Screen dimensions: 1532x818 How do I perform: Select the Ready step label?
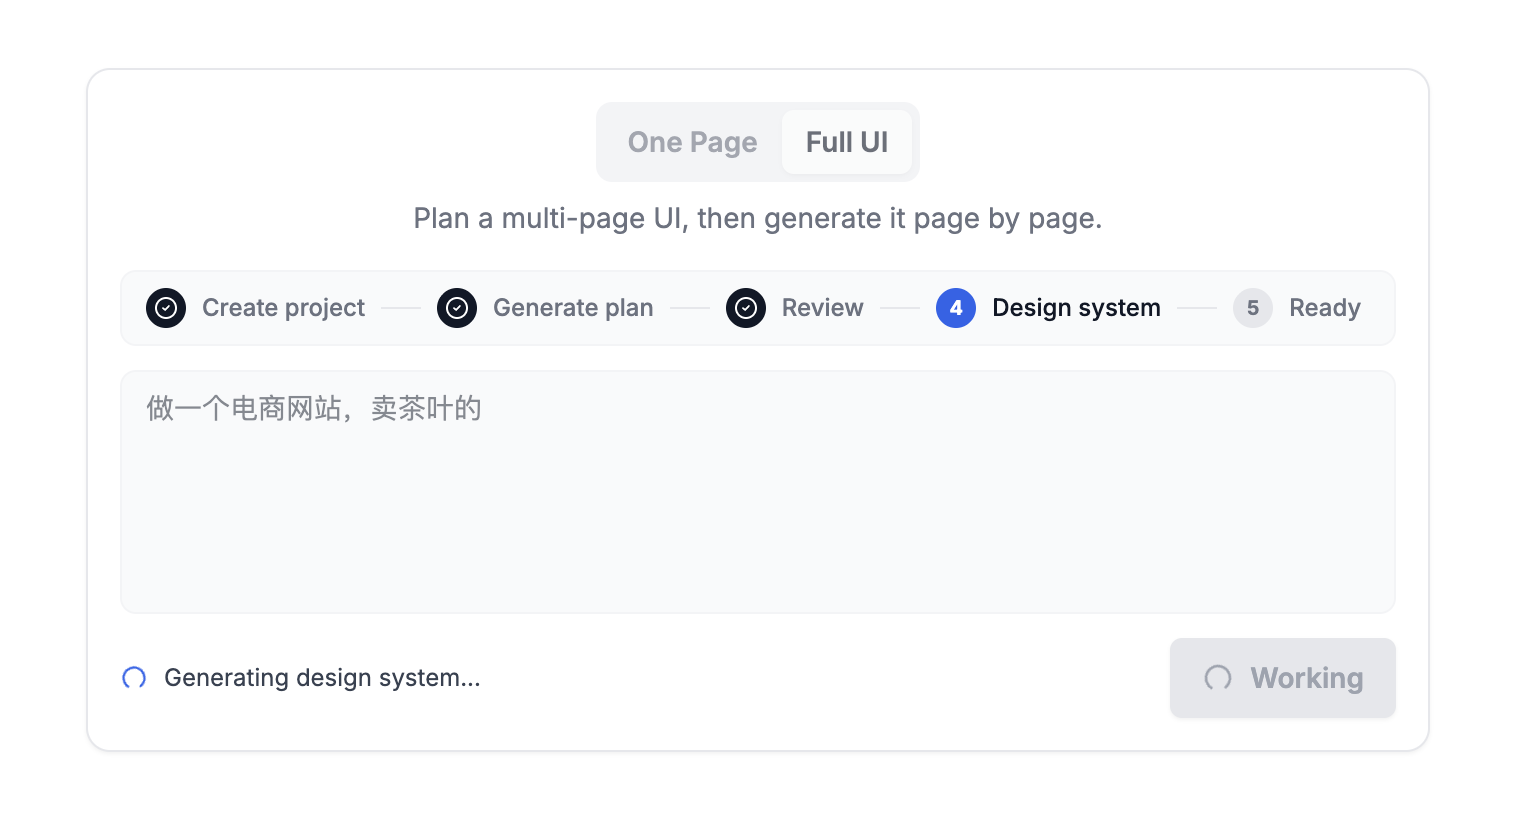click(x=1325, y=308)
